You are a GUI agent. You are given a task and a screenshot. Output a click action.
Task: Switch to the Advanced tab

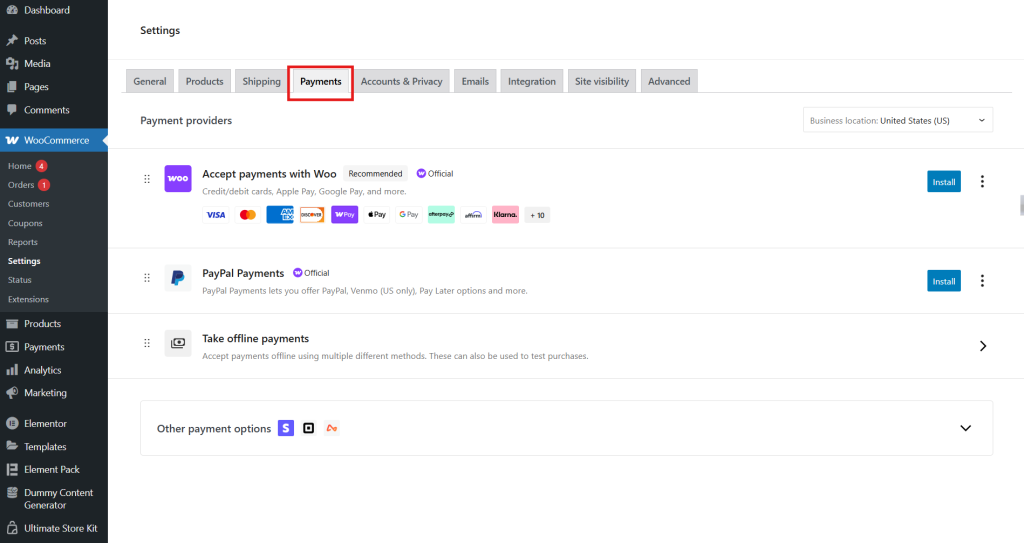[669, 81]
